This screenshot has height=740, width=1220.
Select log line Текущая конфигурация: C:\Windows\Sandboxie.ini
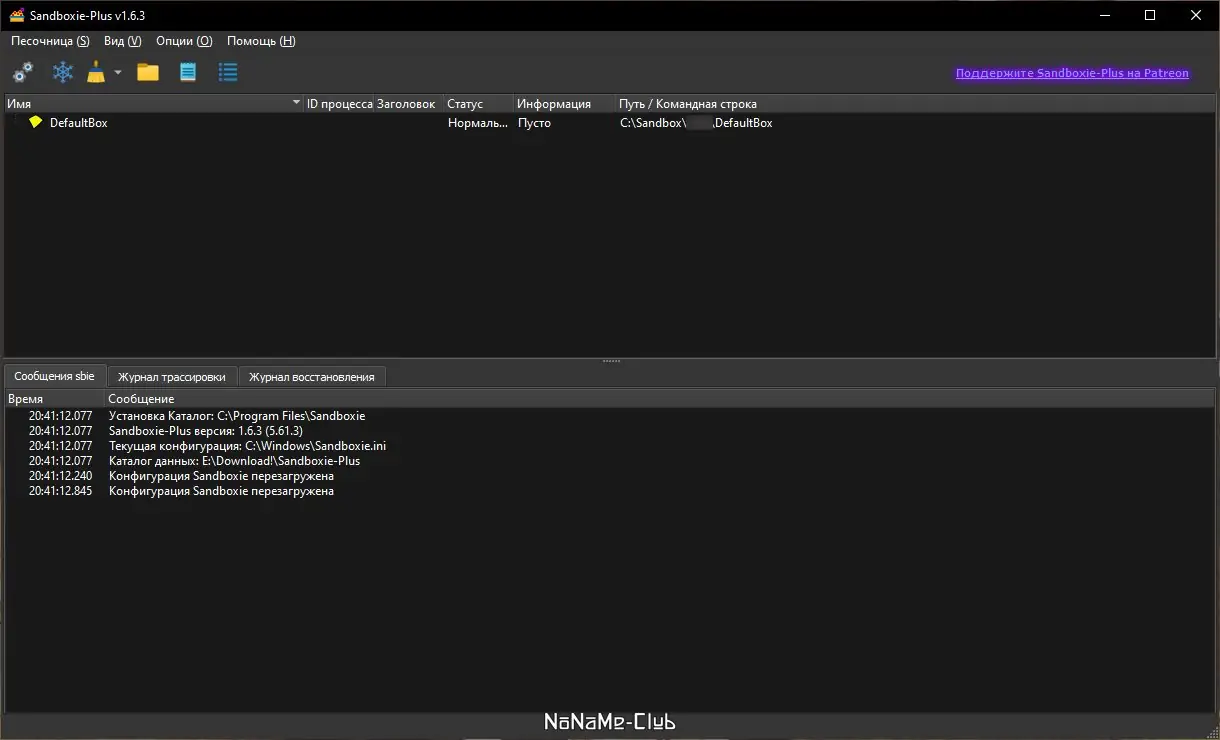point(247,446)
